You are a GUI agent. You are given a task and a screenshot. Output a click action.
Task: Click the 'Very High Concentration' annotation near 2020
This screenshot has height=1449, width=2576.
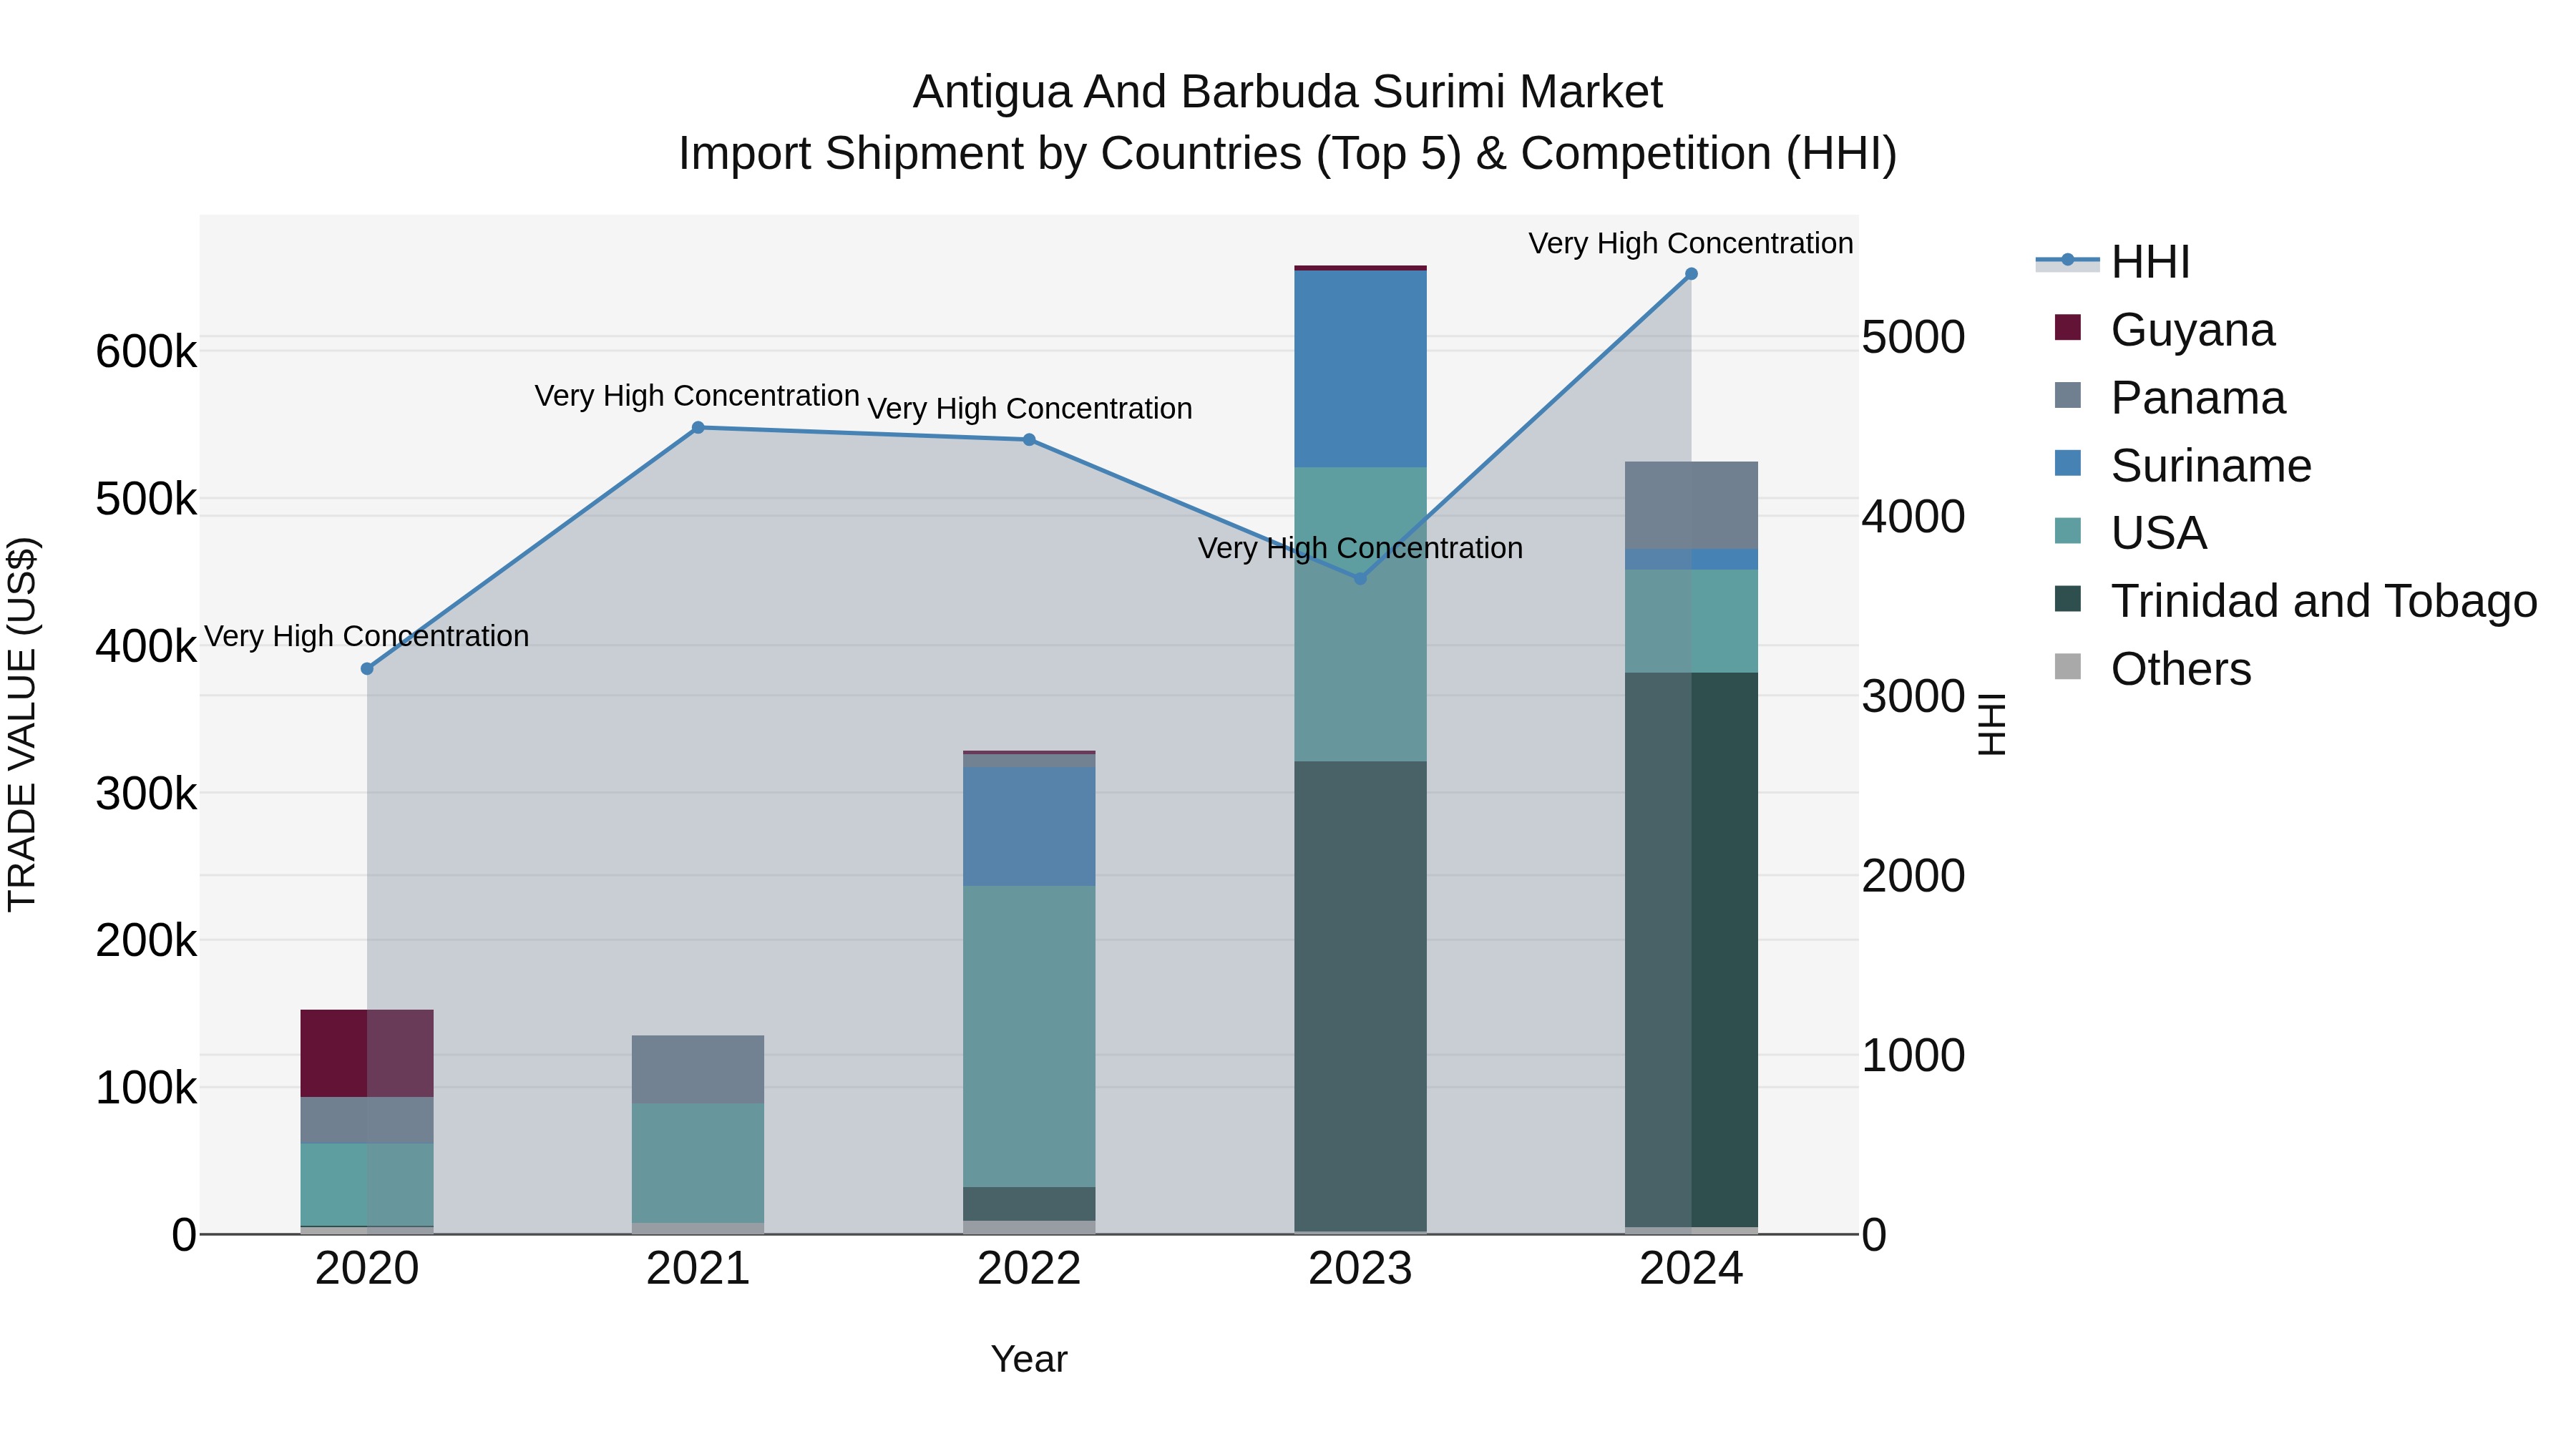[x=366, y=636]
